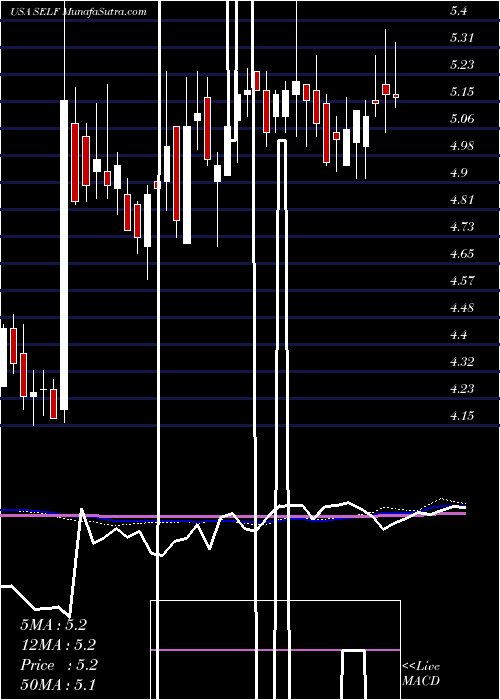Click the 5.31 price axis label
The height and width of the screenshot is (700, 500).
tap(462, 38)
